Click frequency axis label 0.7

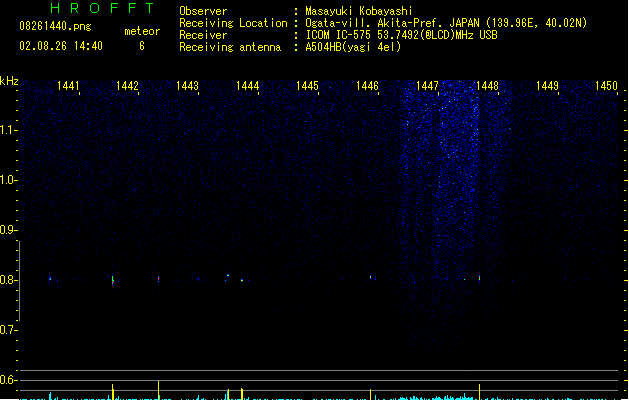pyautogui.click(x=8, y=330)
